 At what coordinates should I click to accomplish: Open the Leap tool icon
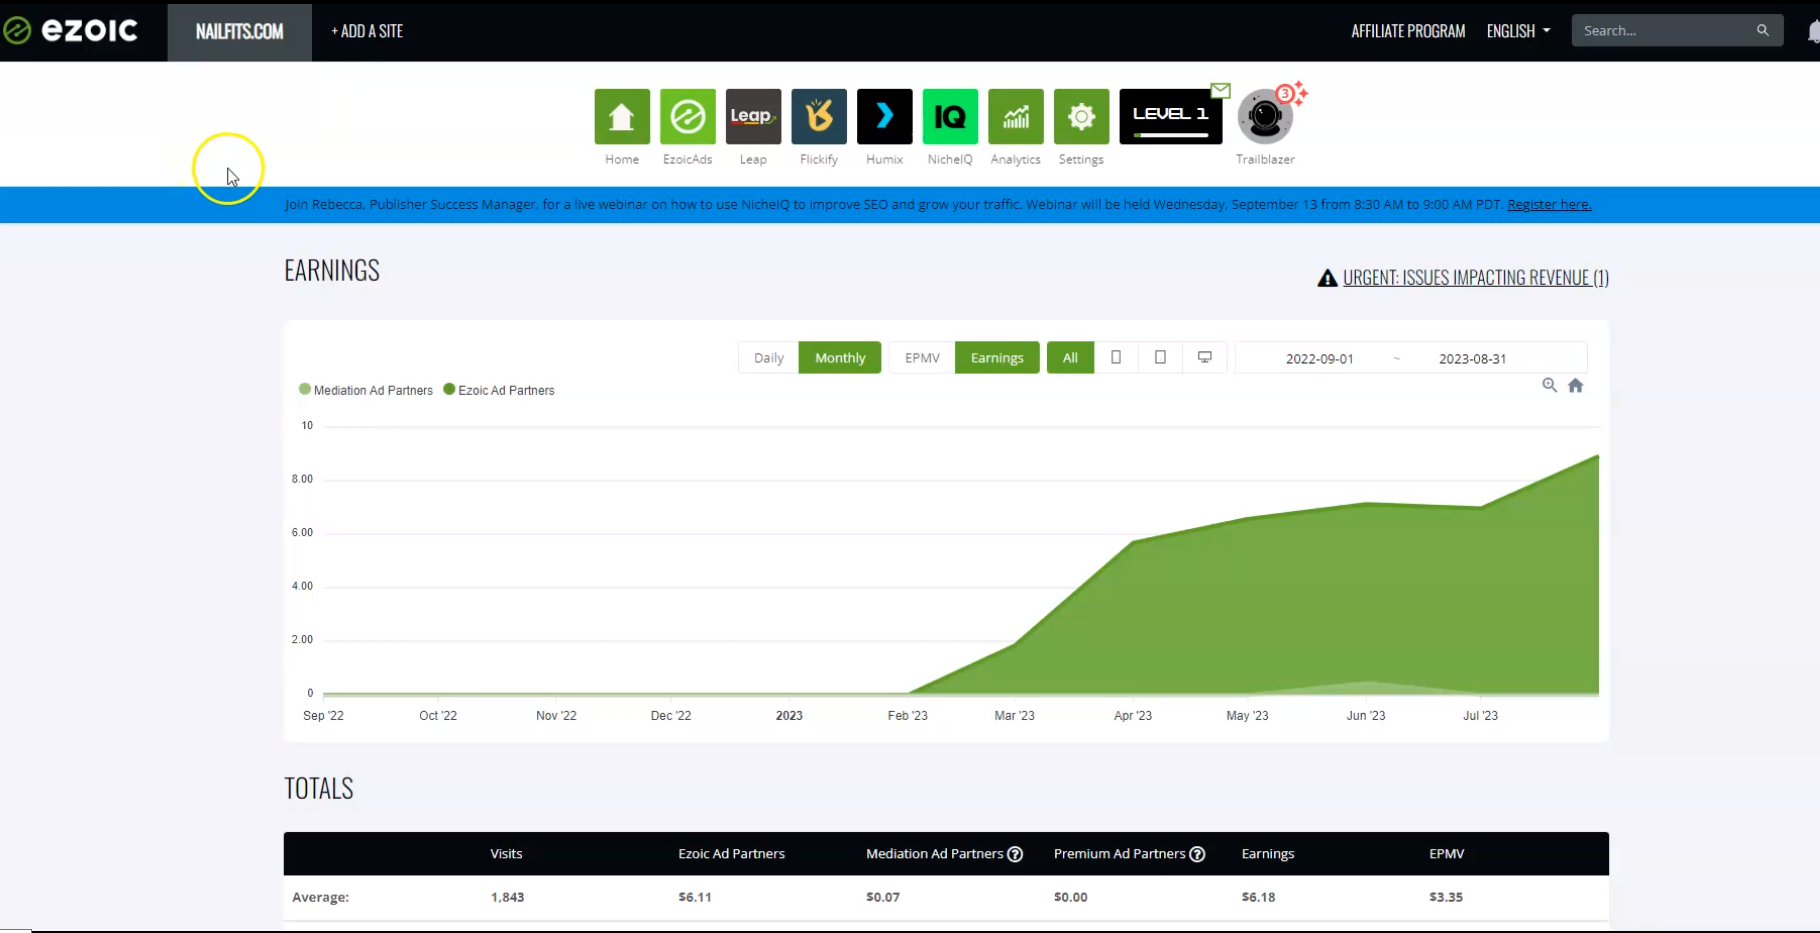tap(753, 116)
